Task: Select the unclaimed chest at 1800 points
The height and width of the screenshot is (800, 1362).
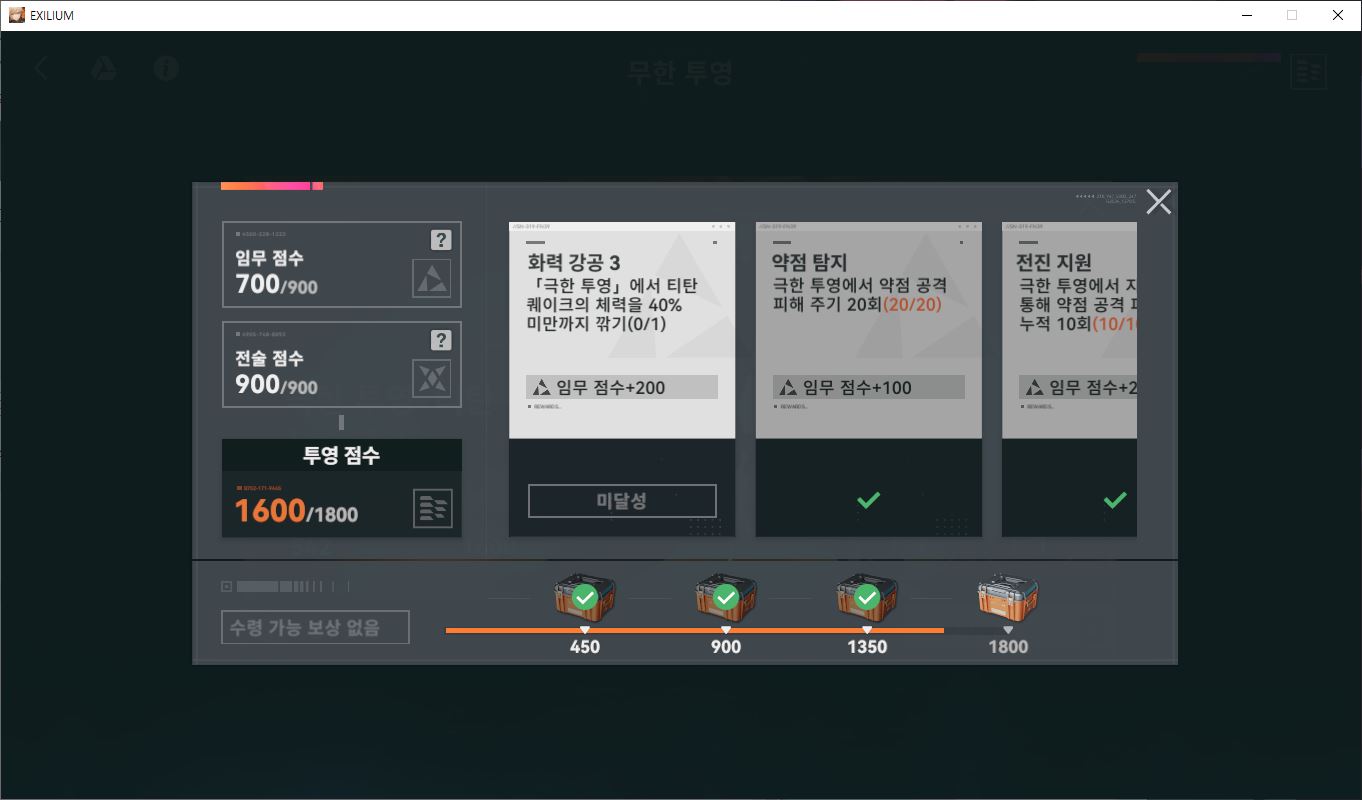Action: [1008, 599]
